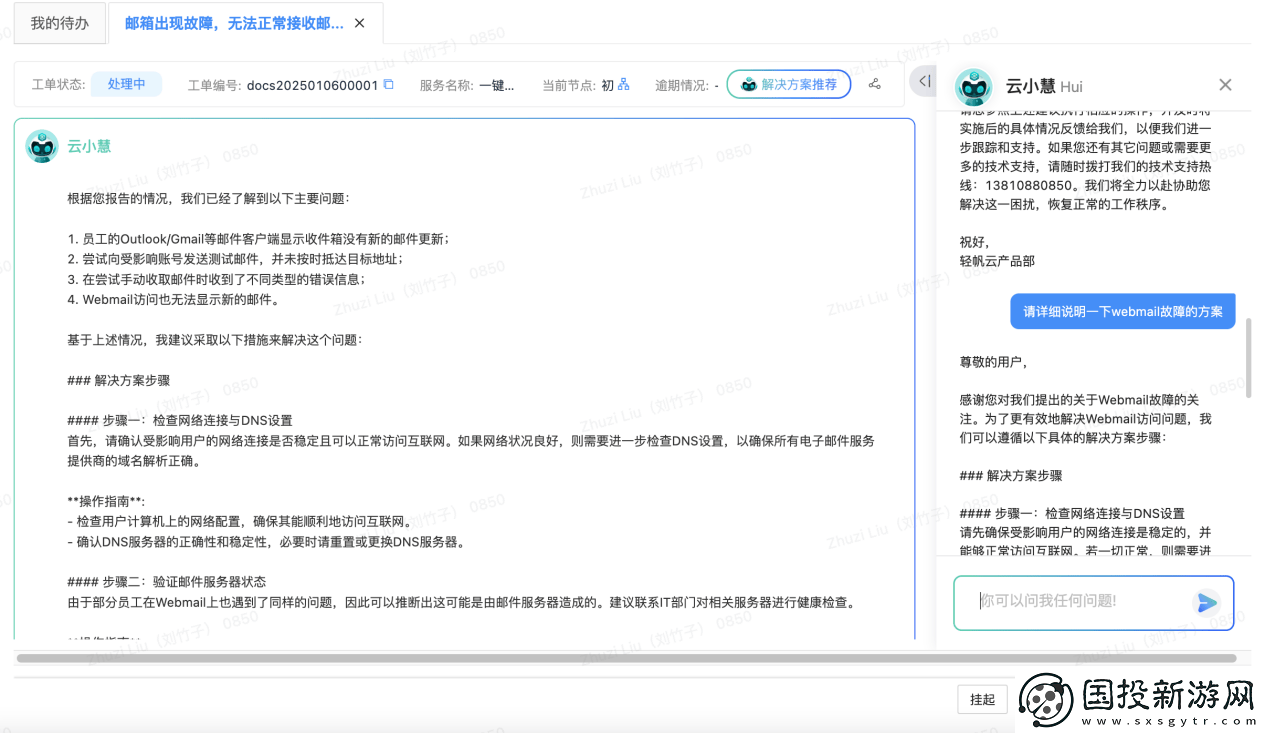The width and height of the screenshot is (1265, 733).
Task: Click the 云小慧 avatar in solution card
Action: tap(41, 146)
